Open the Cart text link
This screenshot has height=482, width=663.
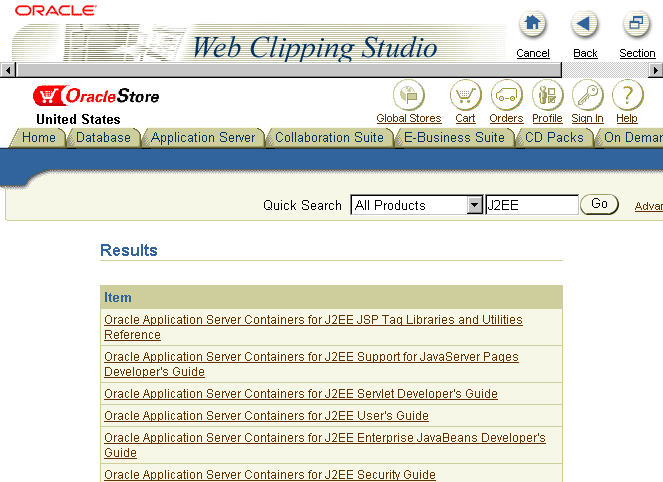[x=465, y=118]
